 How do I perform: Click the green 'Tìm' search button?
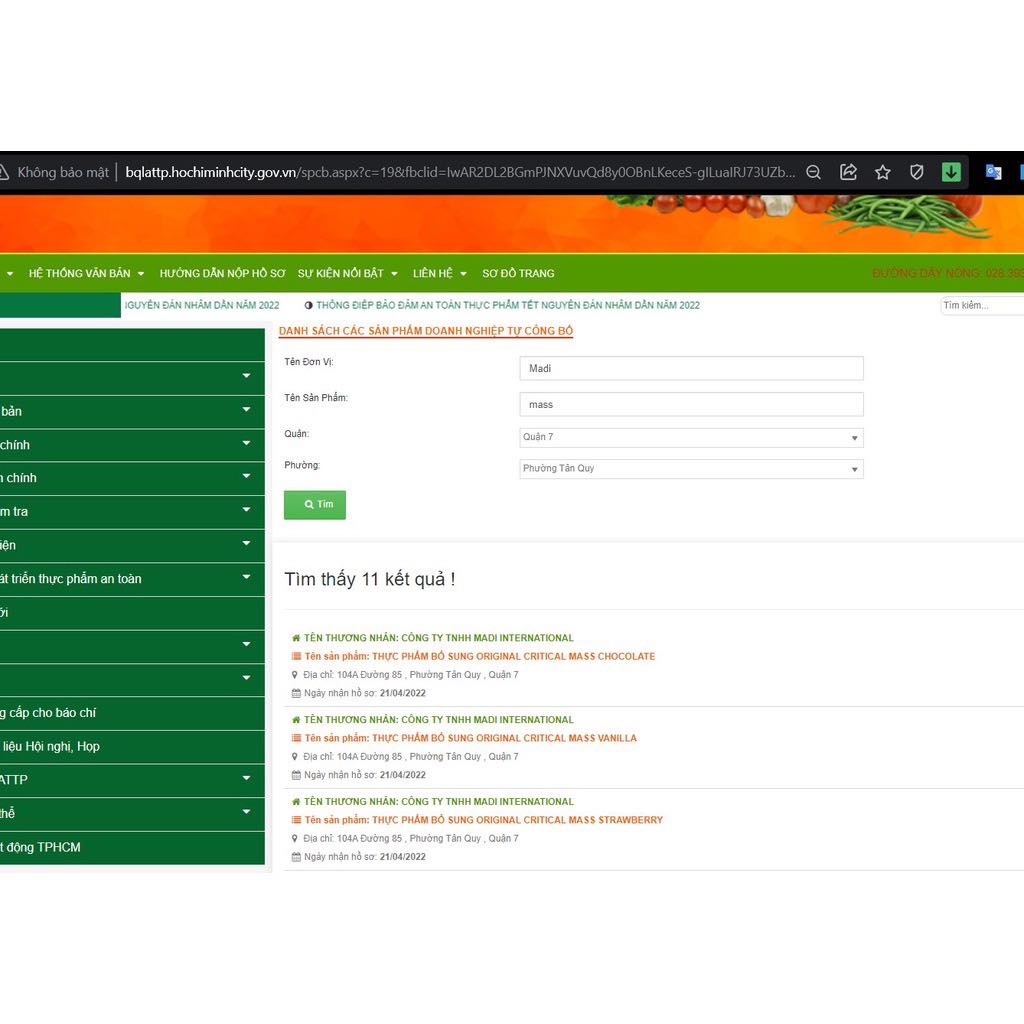pyautogui.click(x=315, y=505)
